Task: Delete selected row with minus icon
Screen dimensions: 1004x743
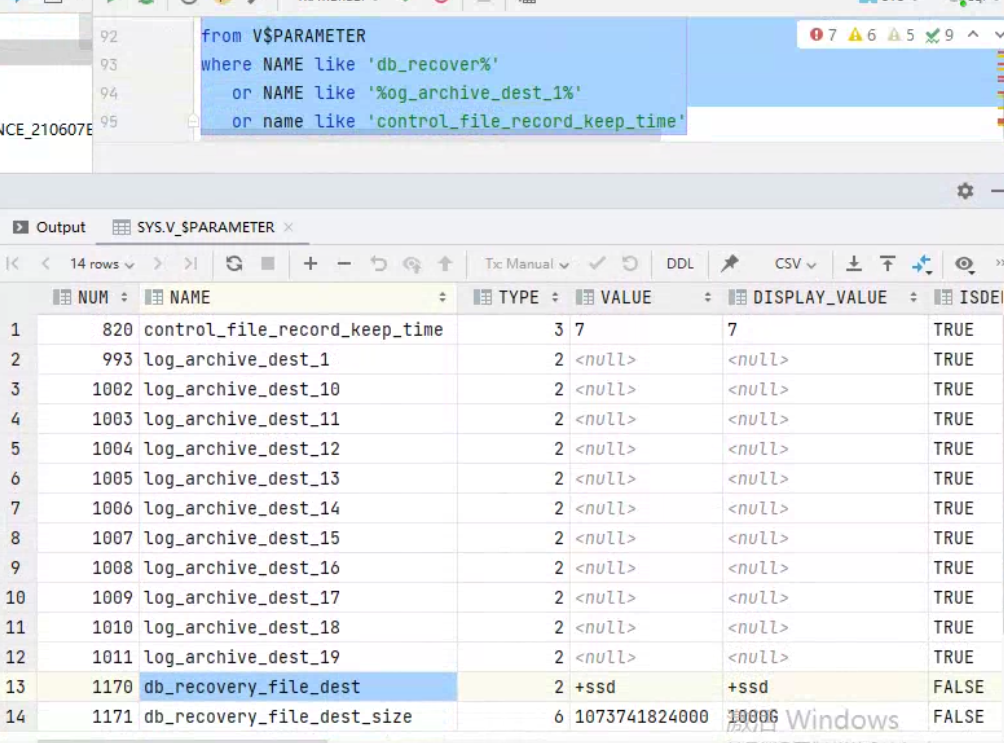Action: pos(344,264)
